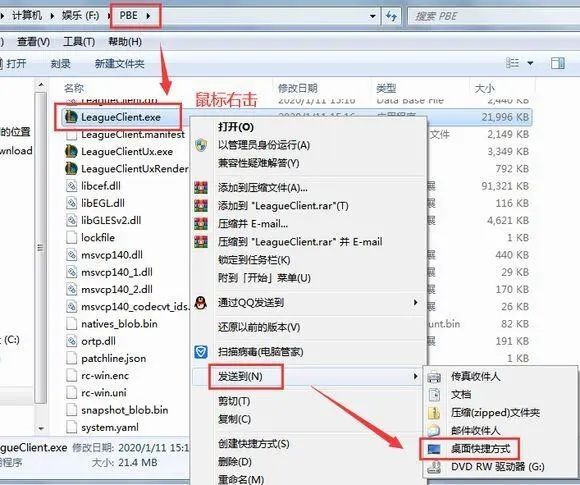The width and height of the screenshot is (580, 485).
Task: Click the 搜索 PBE search field
Action: tap(493, 16)
